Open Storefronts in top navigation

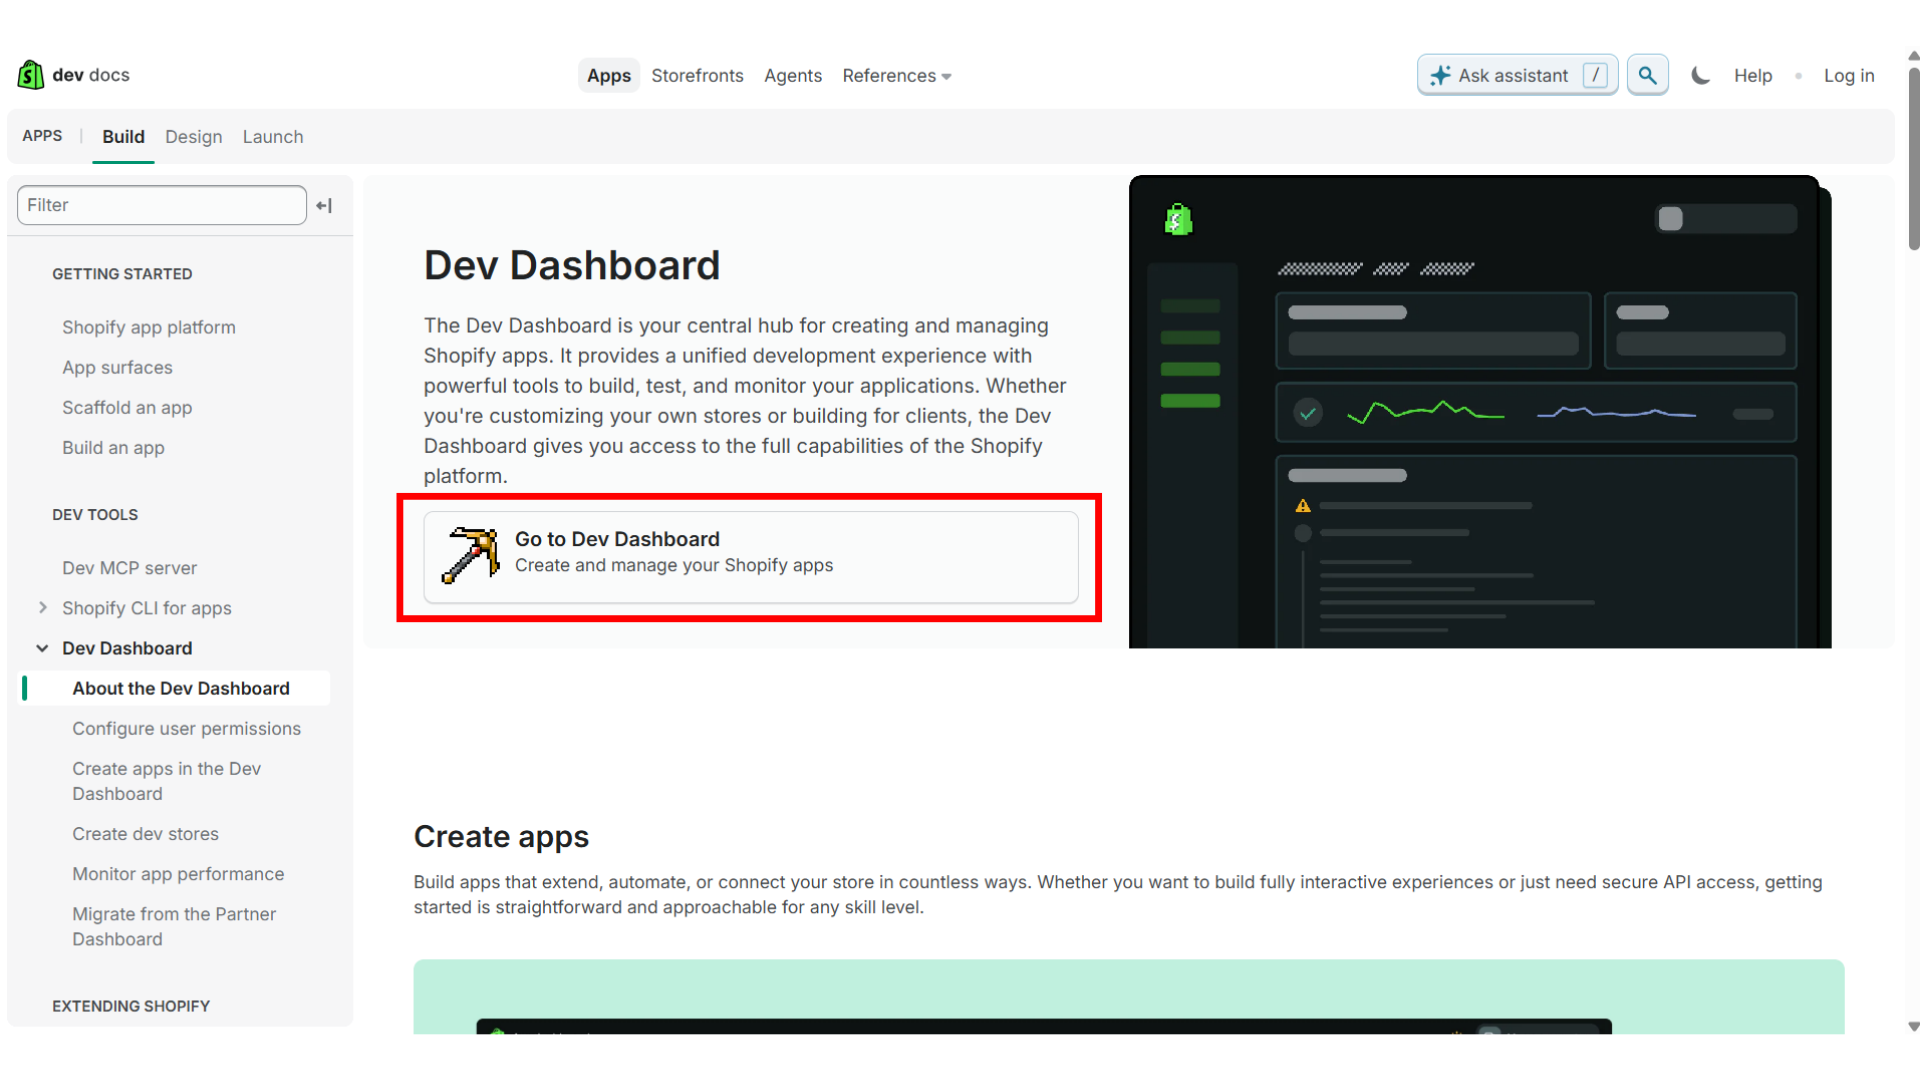[x=697, y=76]
